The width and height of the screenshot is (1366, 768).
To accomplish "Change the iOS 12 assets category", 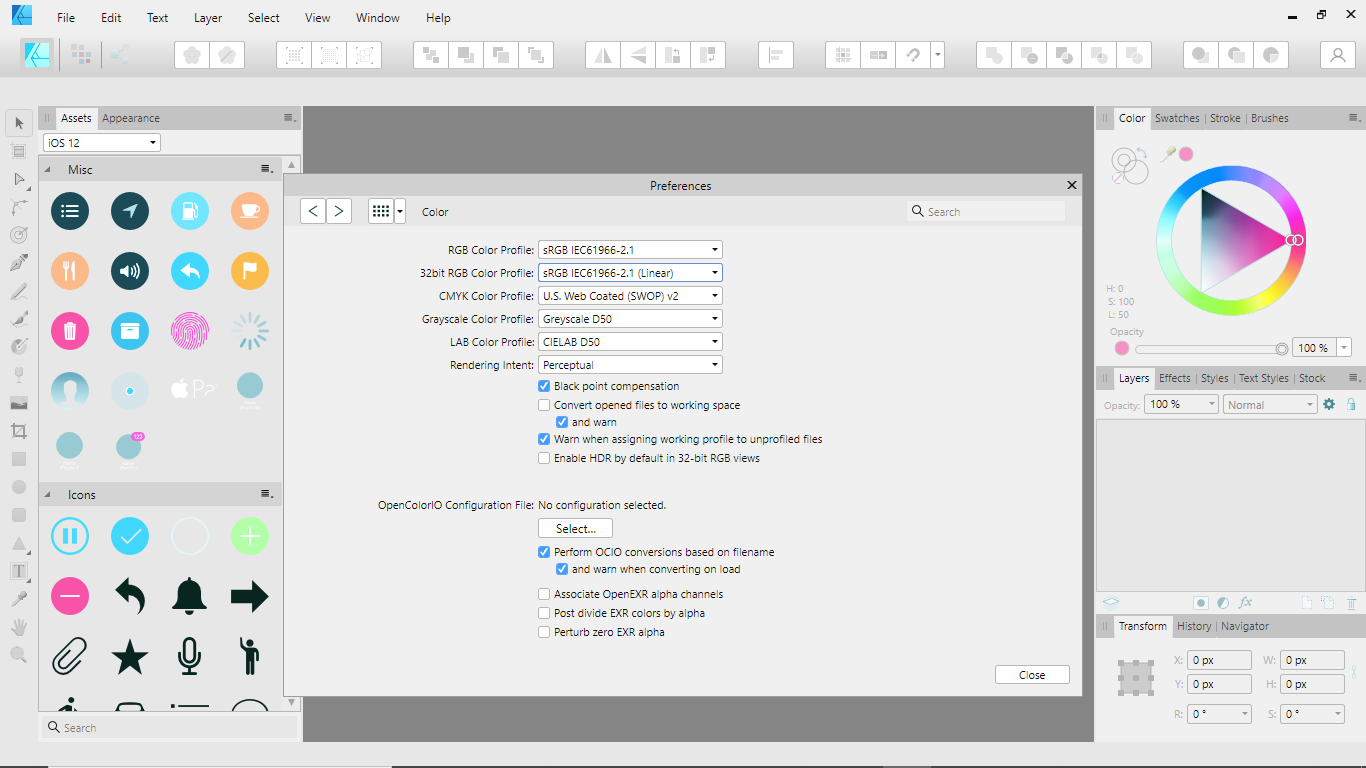I will coord(100,142).
